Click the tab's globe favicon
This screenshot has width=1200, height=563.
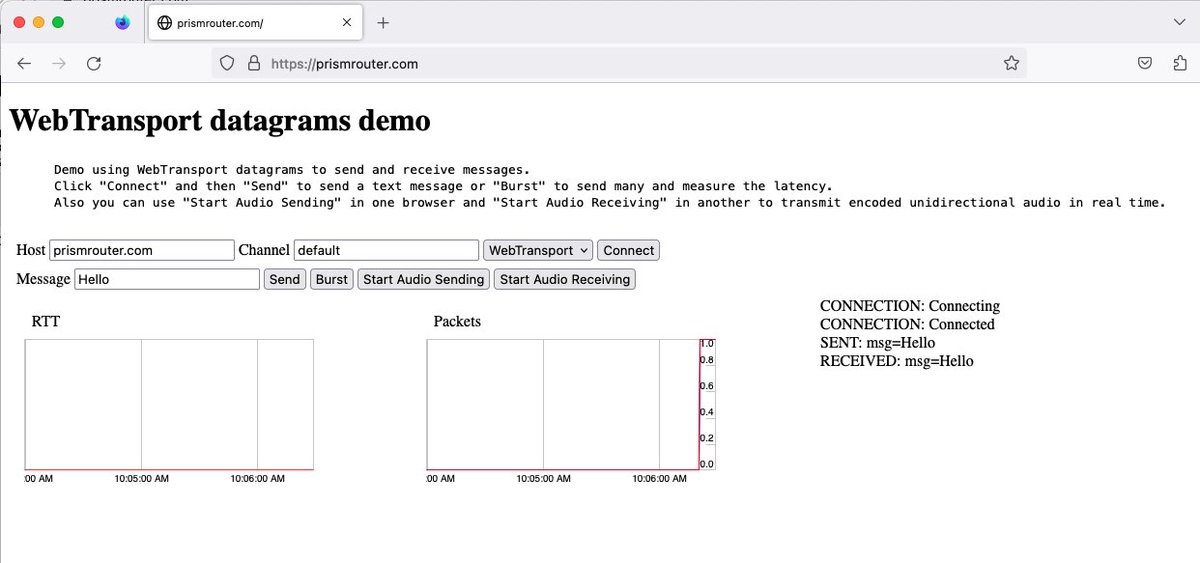click(165, 23)
